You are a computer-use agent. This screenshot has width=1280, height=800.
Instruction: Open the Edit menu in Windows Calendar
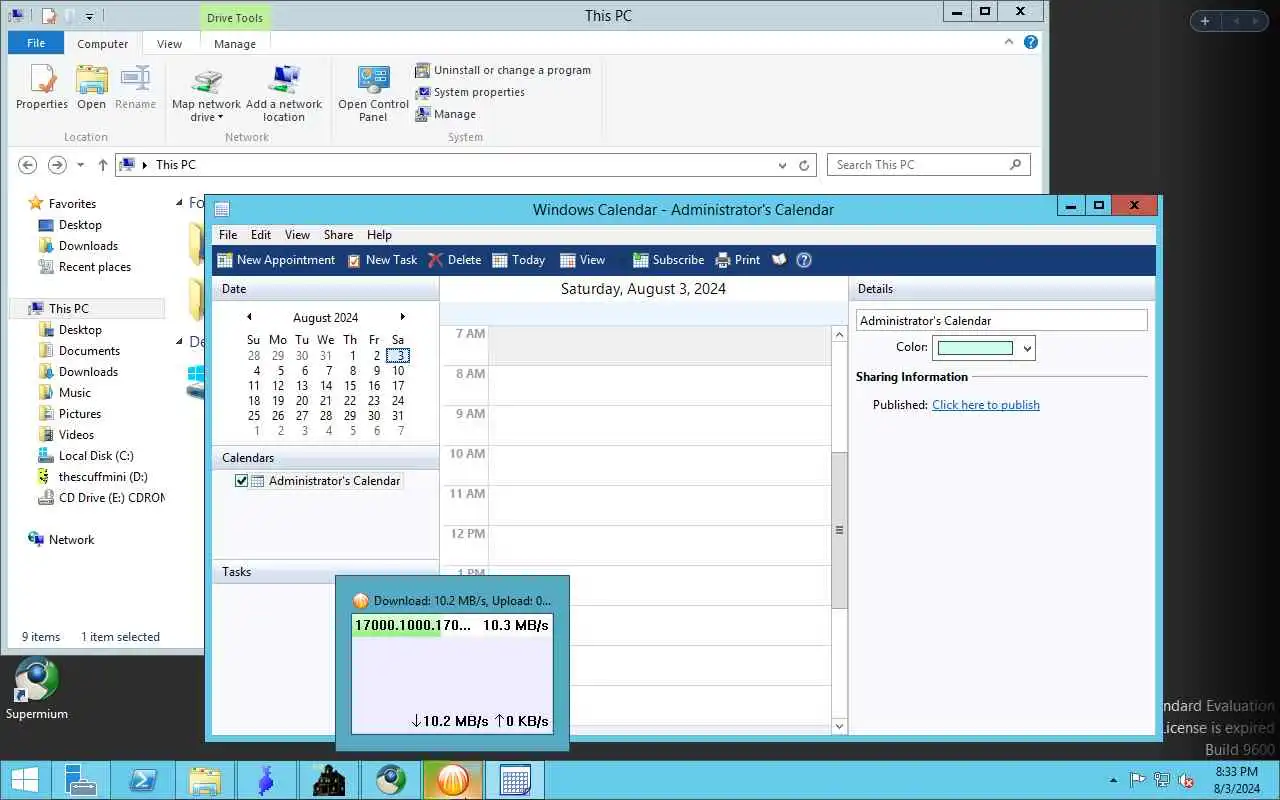coord(261,235)
